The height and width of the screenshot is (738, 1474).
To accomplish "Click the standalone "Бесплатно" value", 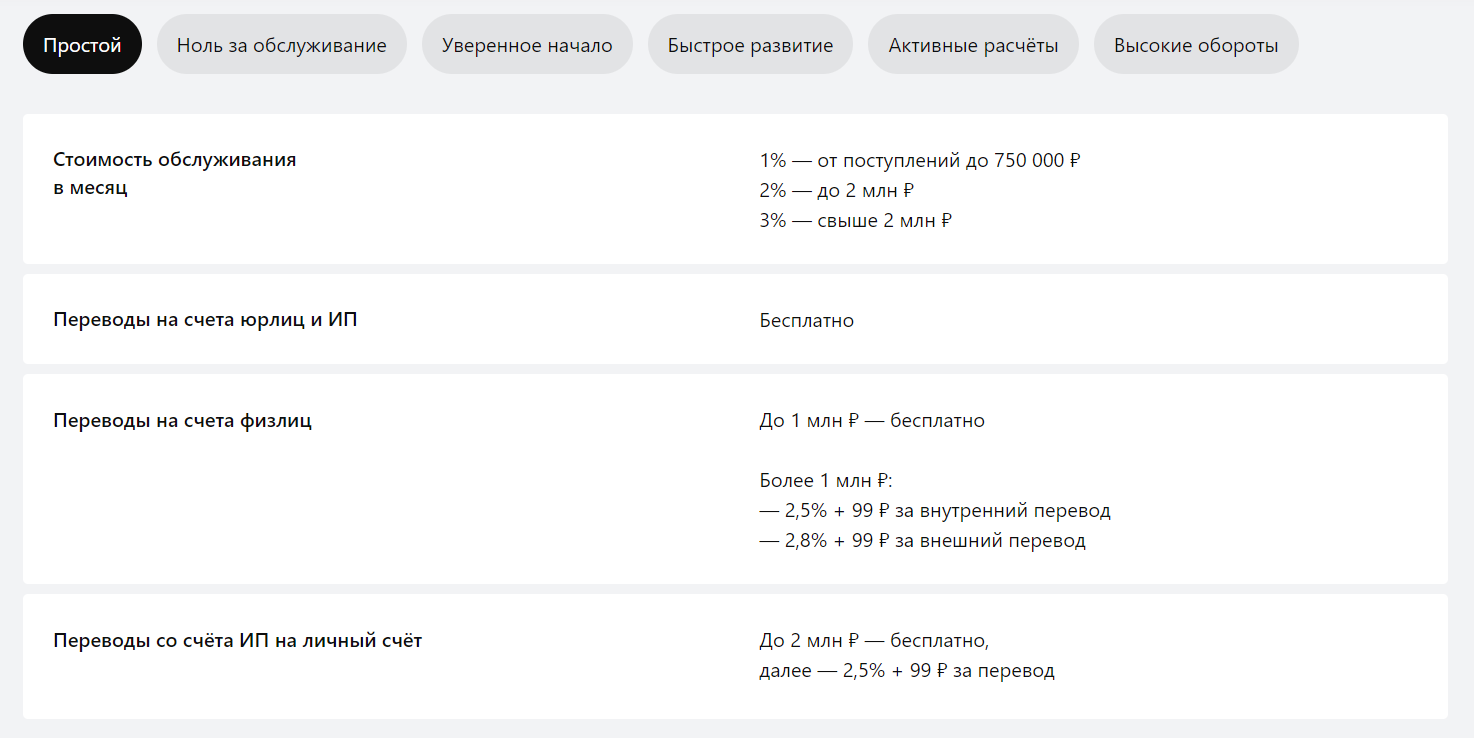I will point(806,321).
